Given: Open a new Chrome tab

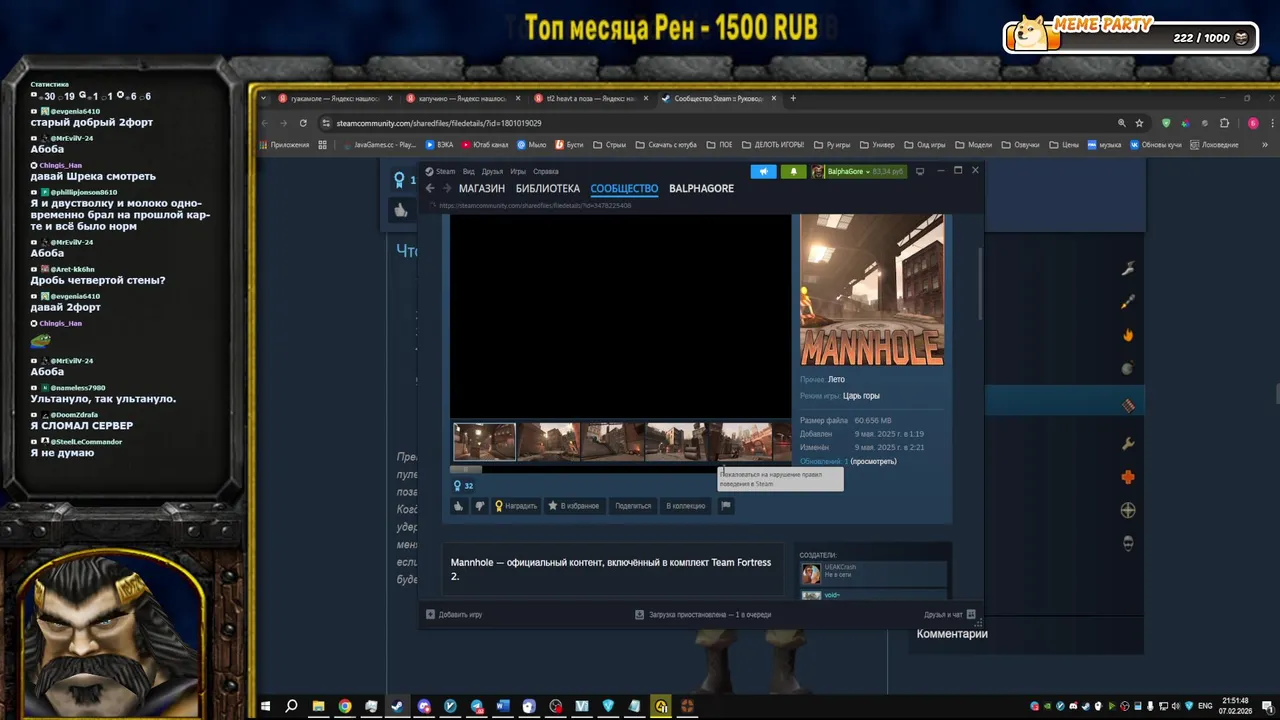Looking at the screenshot, I should tap(793, 98).
